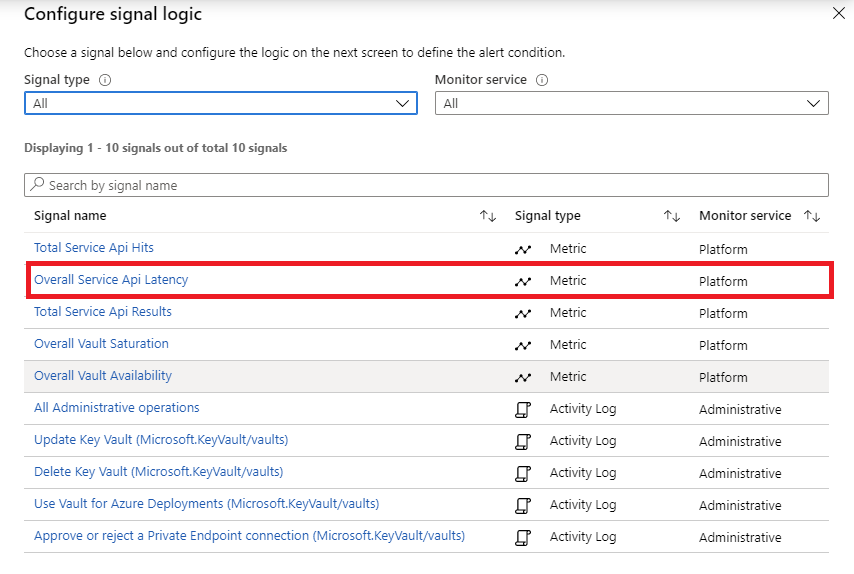This screenshot has height=574, width=854.
Task: Click the Displaying 1 - 10 signals count text
Action: pyautogui.click(x=156, y=148)
